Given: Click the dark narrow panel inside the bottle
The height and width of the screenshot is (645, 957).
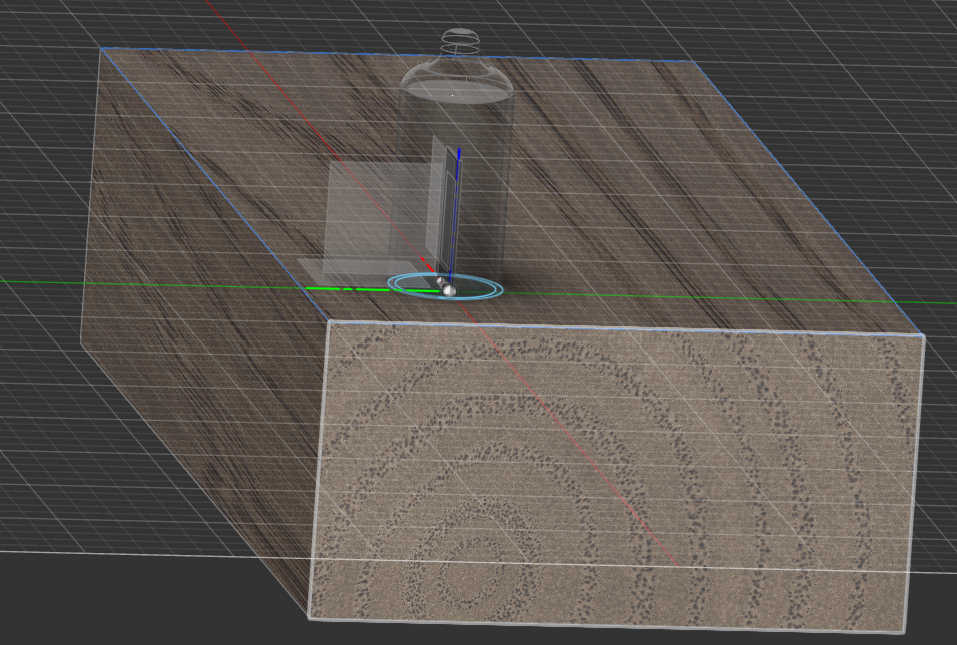Looking at the screenshot, I should click(x=440, y=200).
